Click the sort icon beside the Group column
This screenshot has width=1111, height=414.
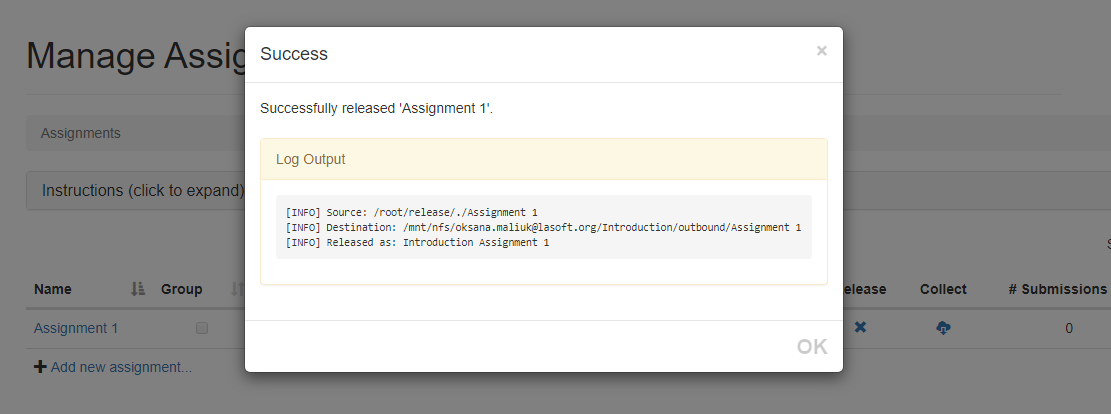pos(237,289)
